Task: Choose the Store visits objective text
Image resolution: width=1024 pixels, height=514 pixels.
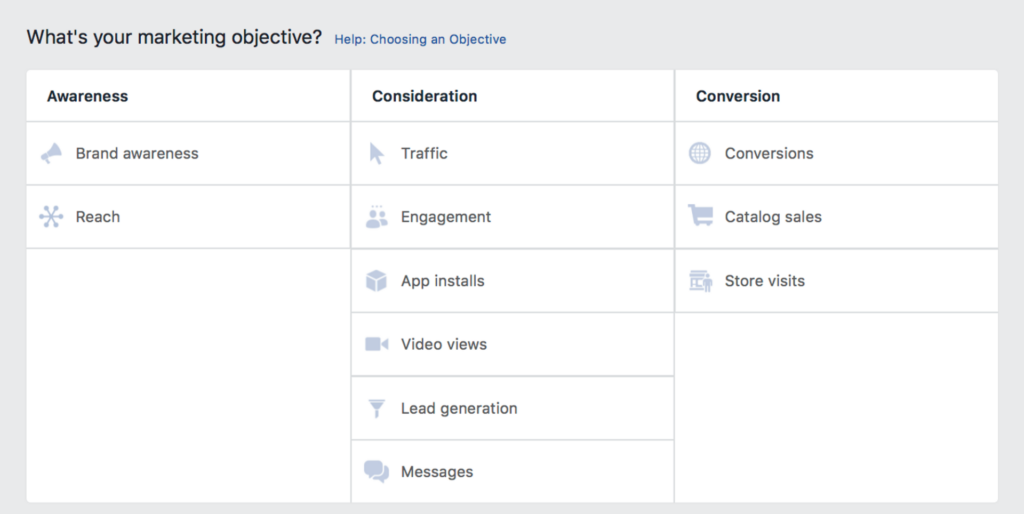Action: tap(765, 281)
